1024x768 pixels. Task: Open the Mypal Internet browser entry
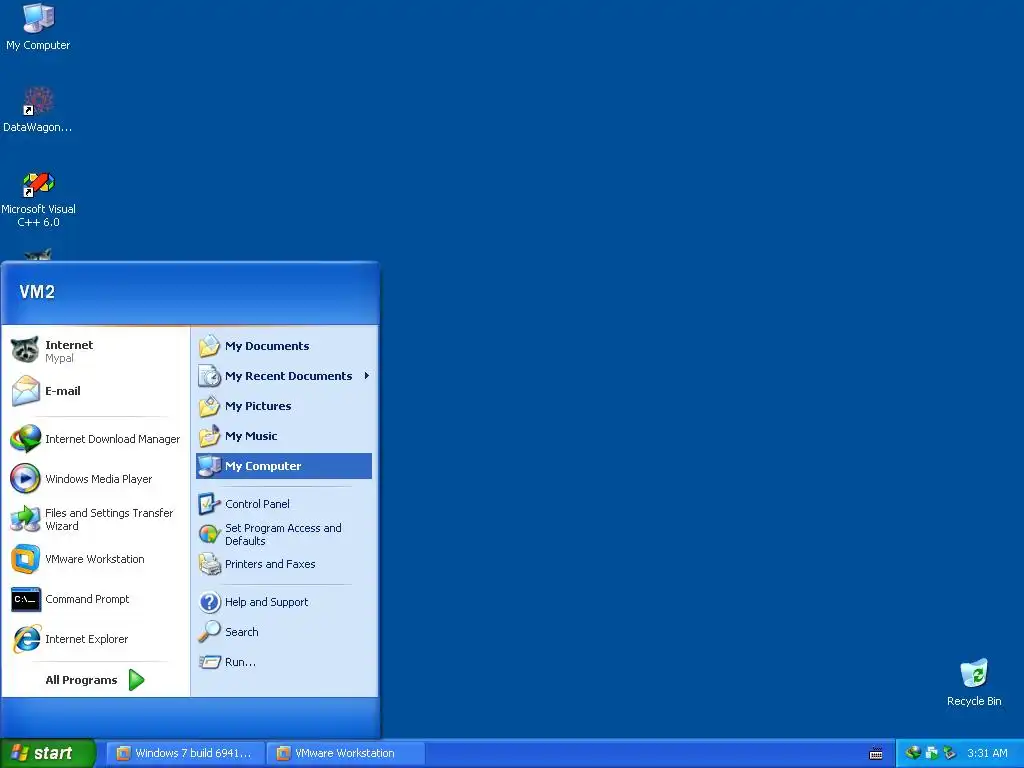pos(95,351)
